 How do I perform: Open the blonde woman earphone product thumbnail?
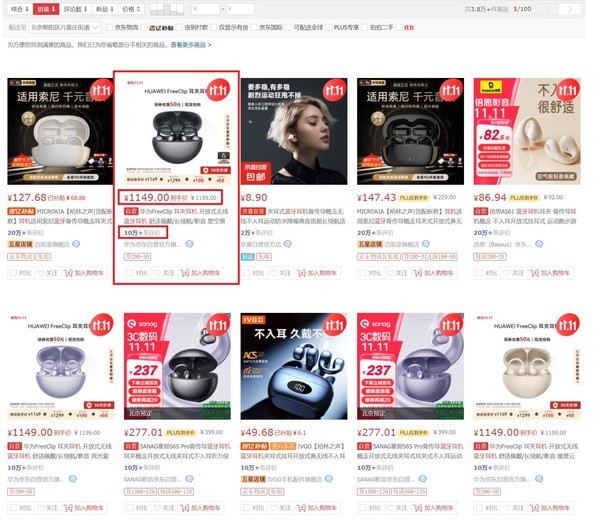294,131
